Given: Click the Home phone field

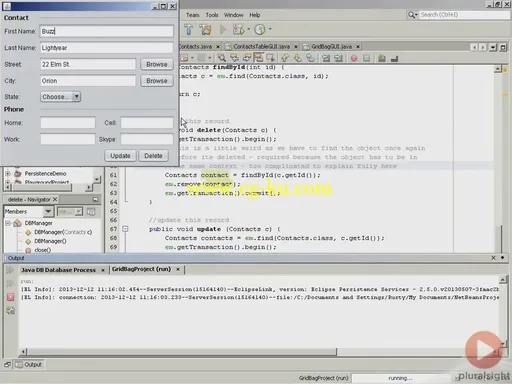Looking at the screenshot, I should click(x=68, y=123).
